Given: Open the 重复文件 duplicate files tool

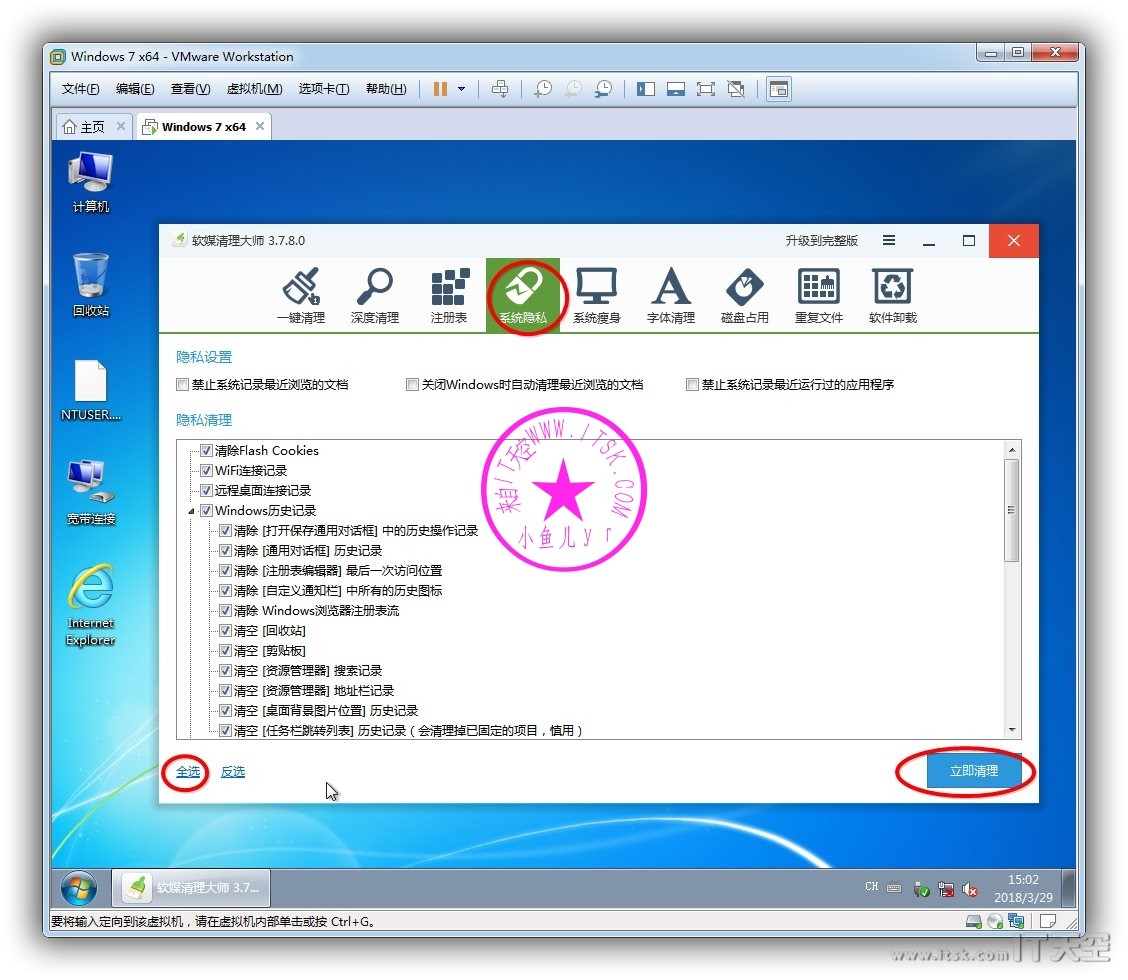Looking at the screenshot, I should [819, 296].
